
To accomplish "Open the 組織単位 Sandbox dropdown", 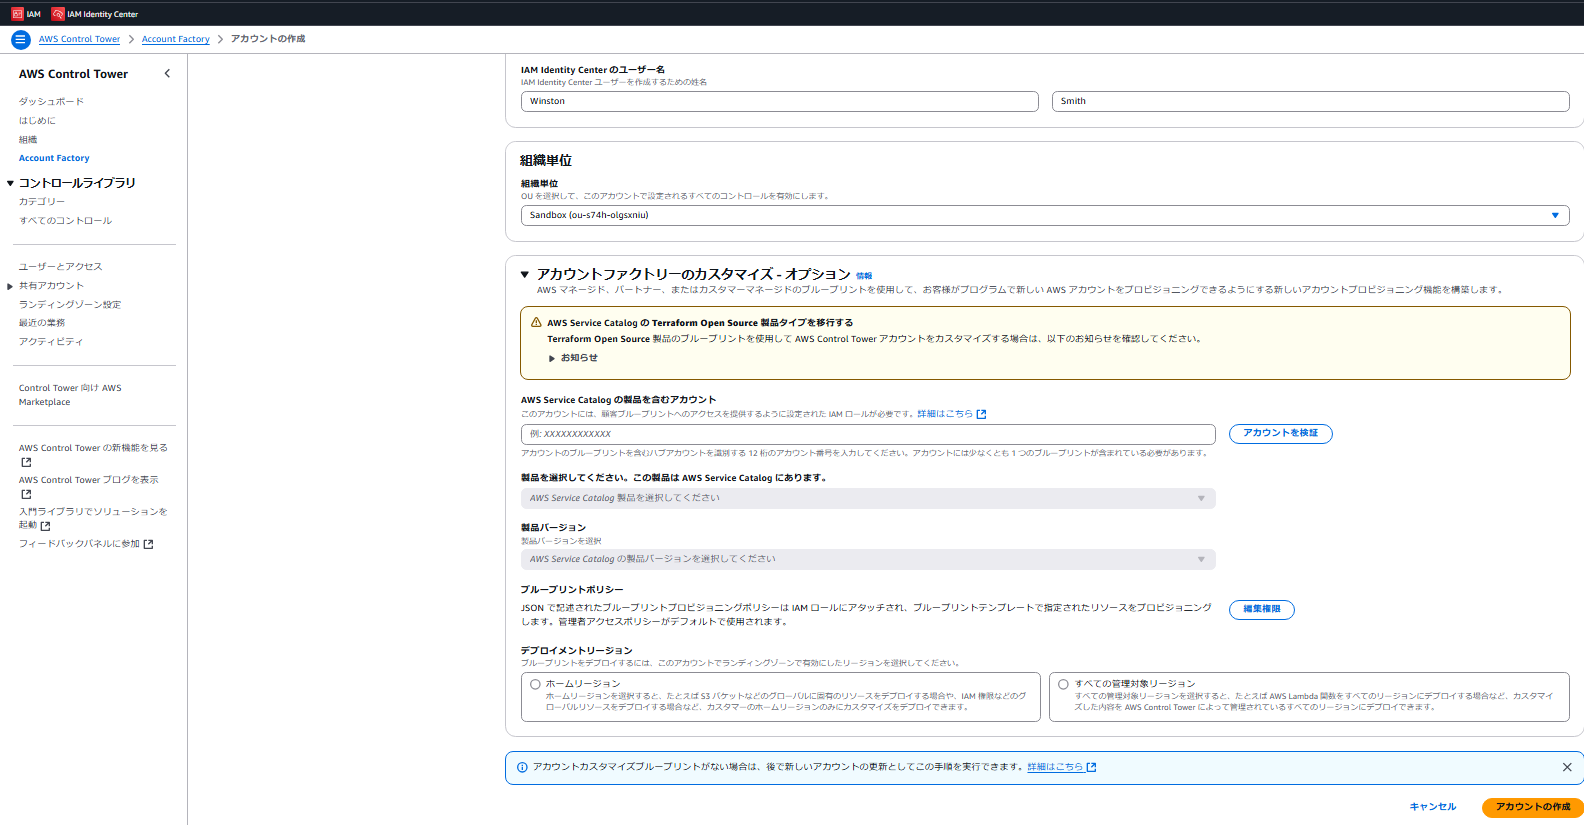I will (x=1045, y=215).
